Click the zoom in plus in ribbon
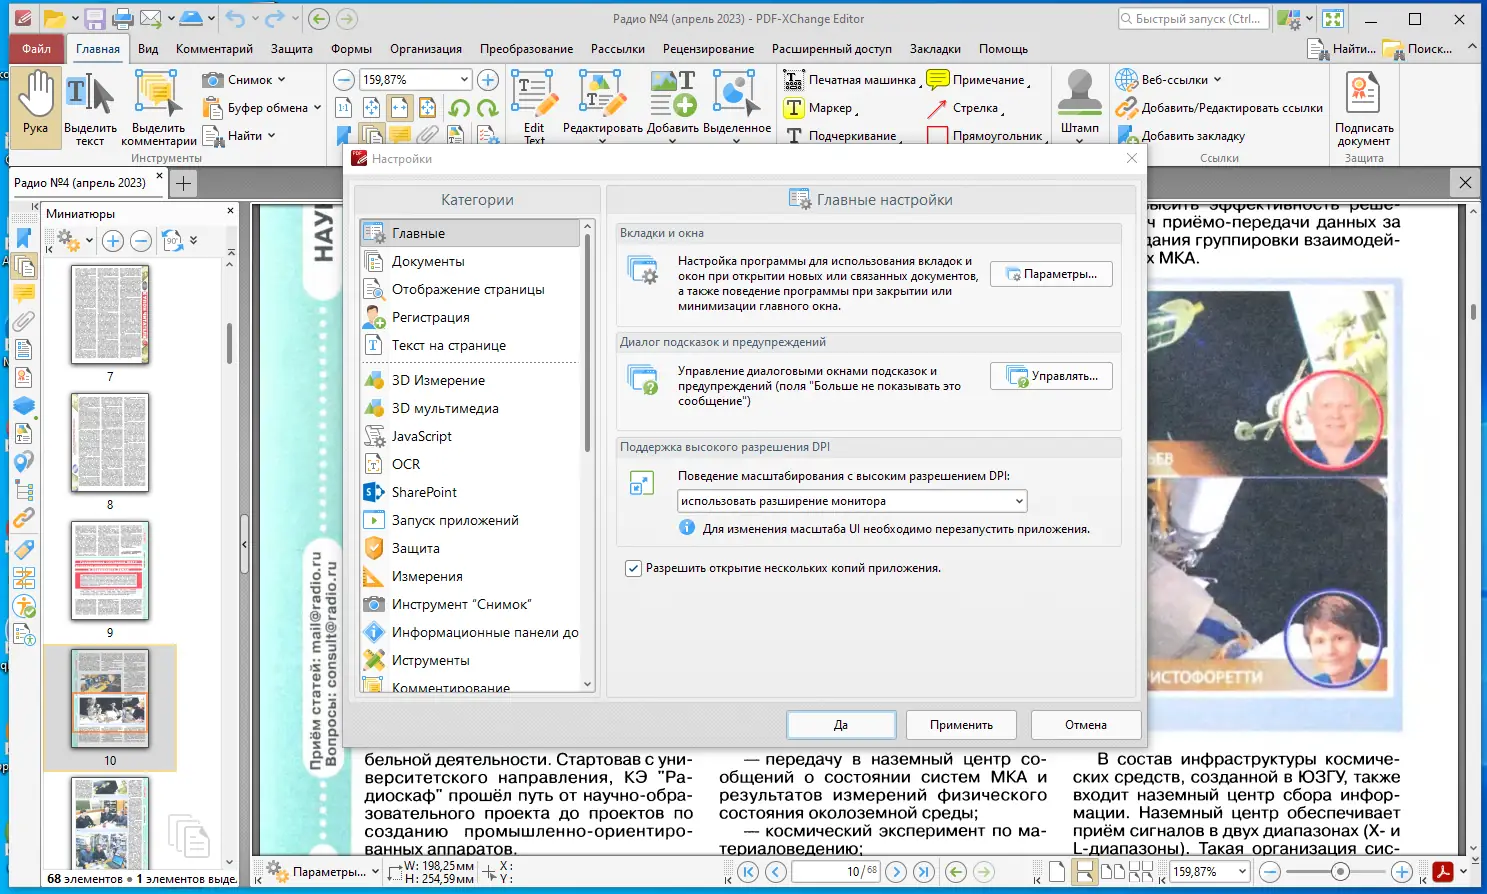This screenshot has height=894, width=1487. tap(488, 80)
